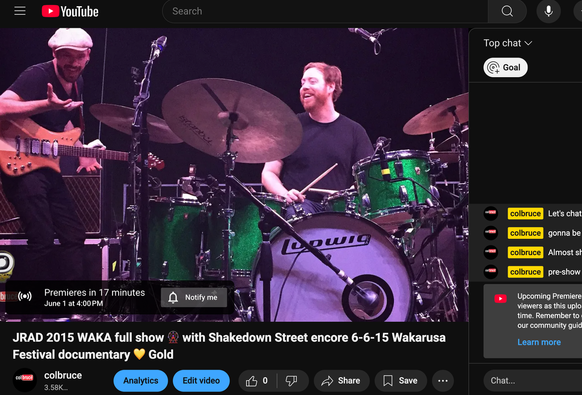
Task: Click the 3.58K subscriber count
Action: coord(56,388)
